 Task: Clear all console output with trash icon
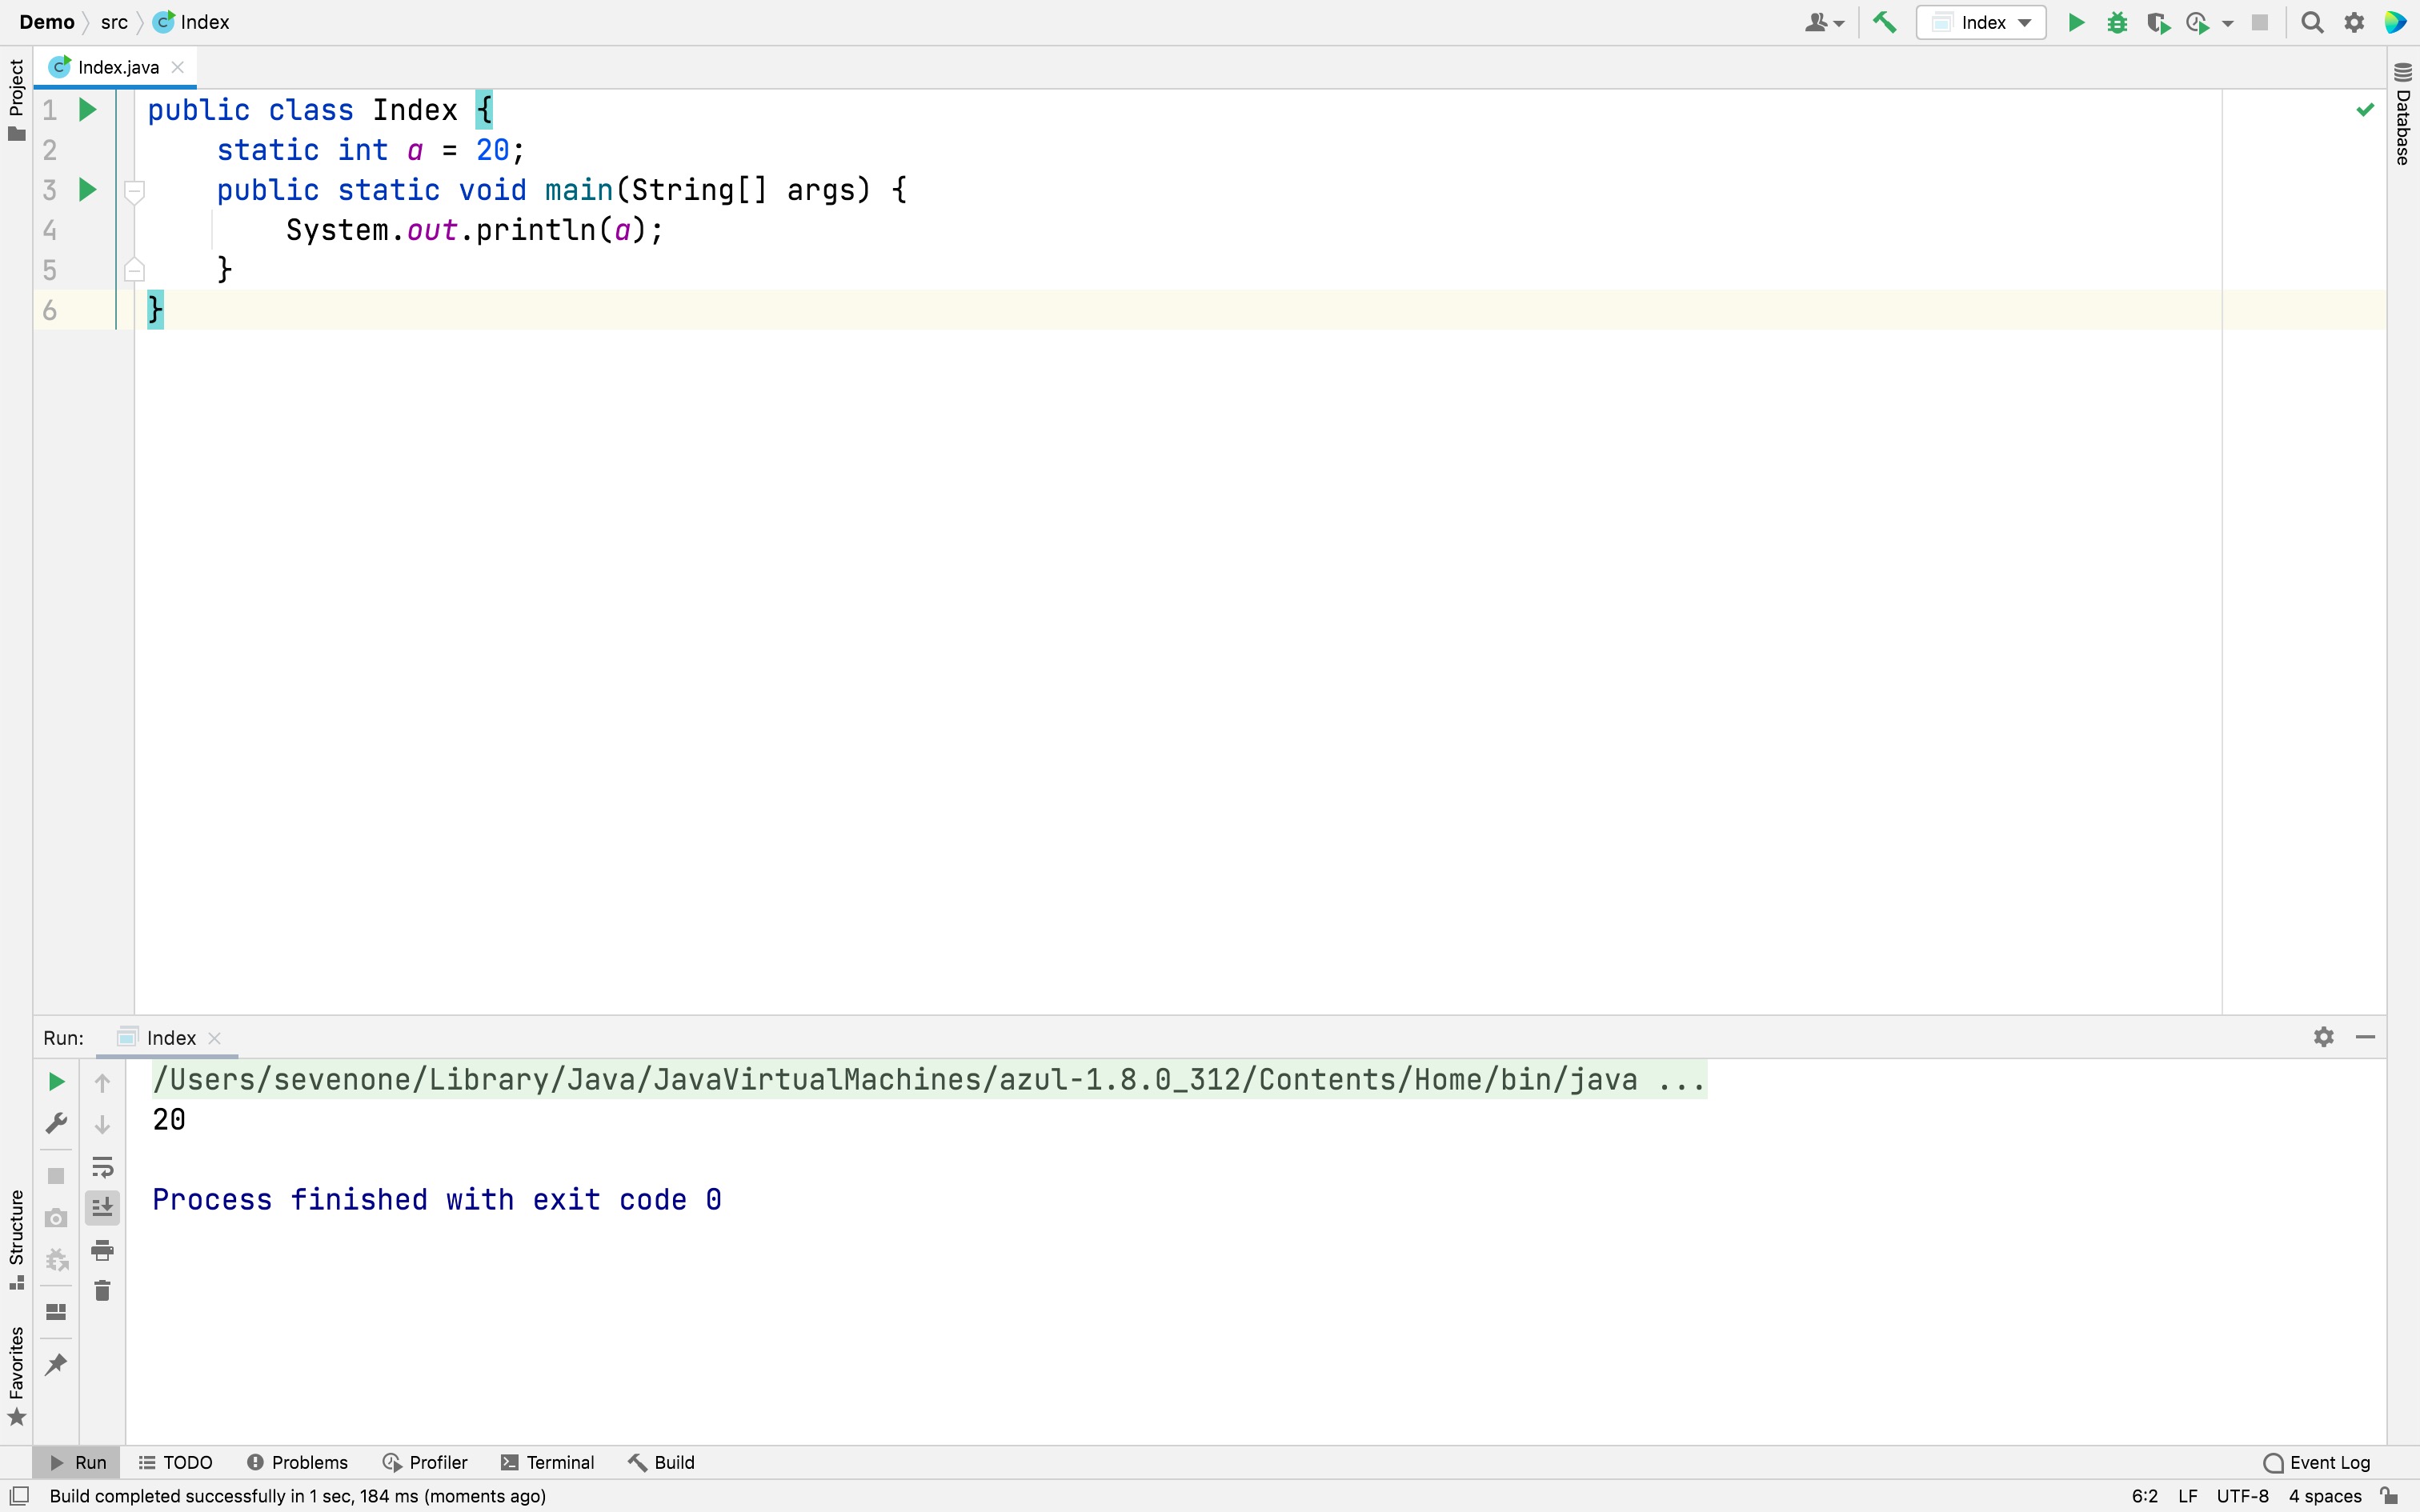(x=102, y=1291)
